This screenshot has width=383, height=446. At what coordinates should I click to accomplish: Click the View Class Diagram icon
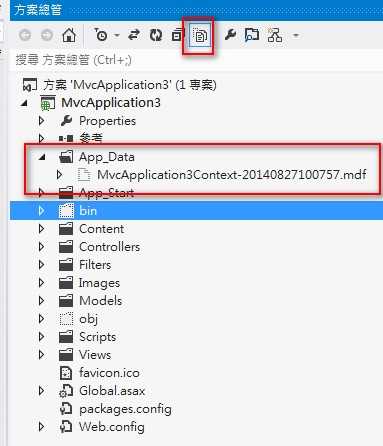click(275, 35)
